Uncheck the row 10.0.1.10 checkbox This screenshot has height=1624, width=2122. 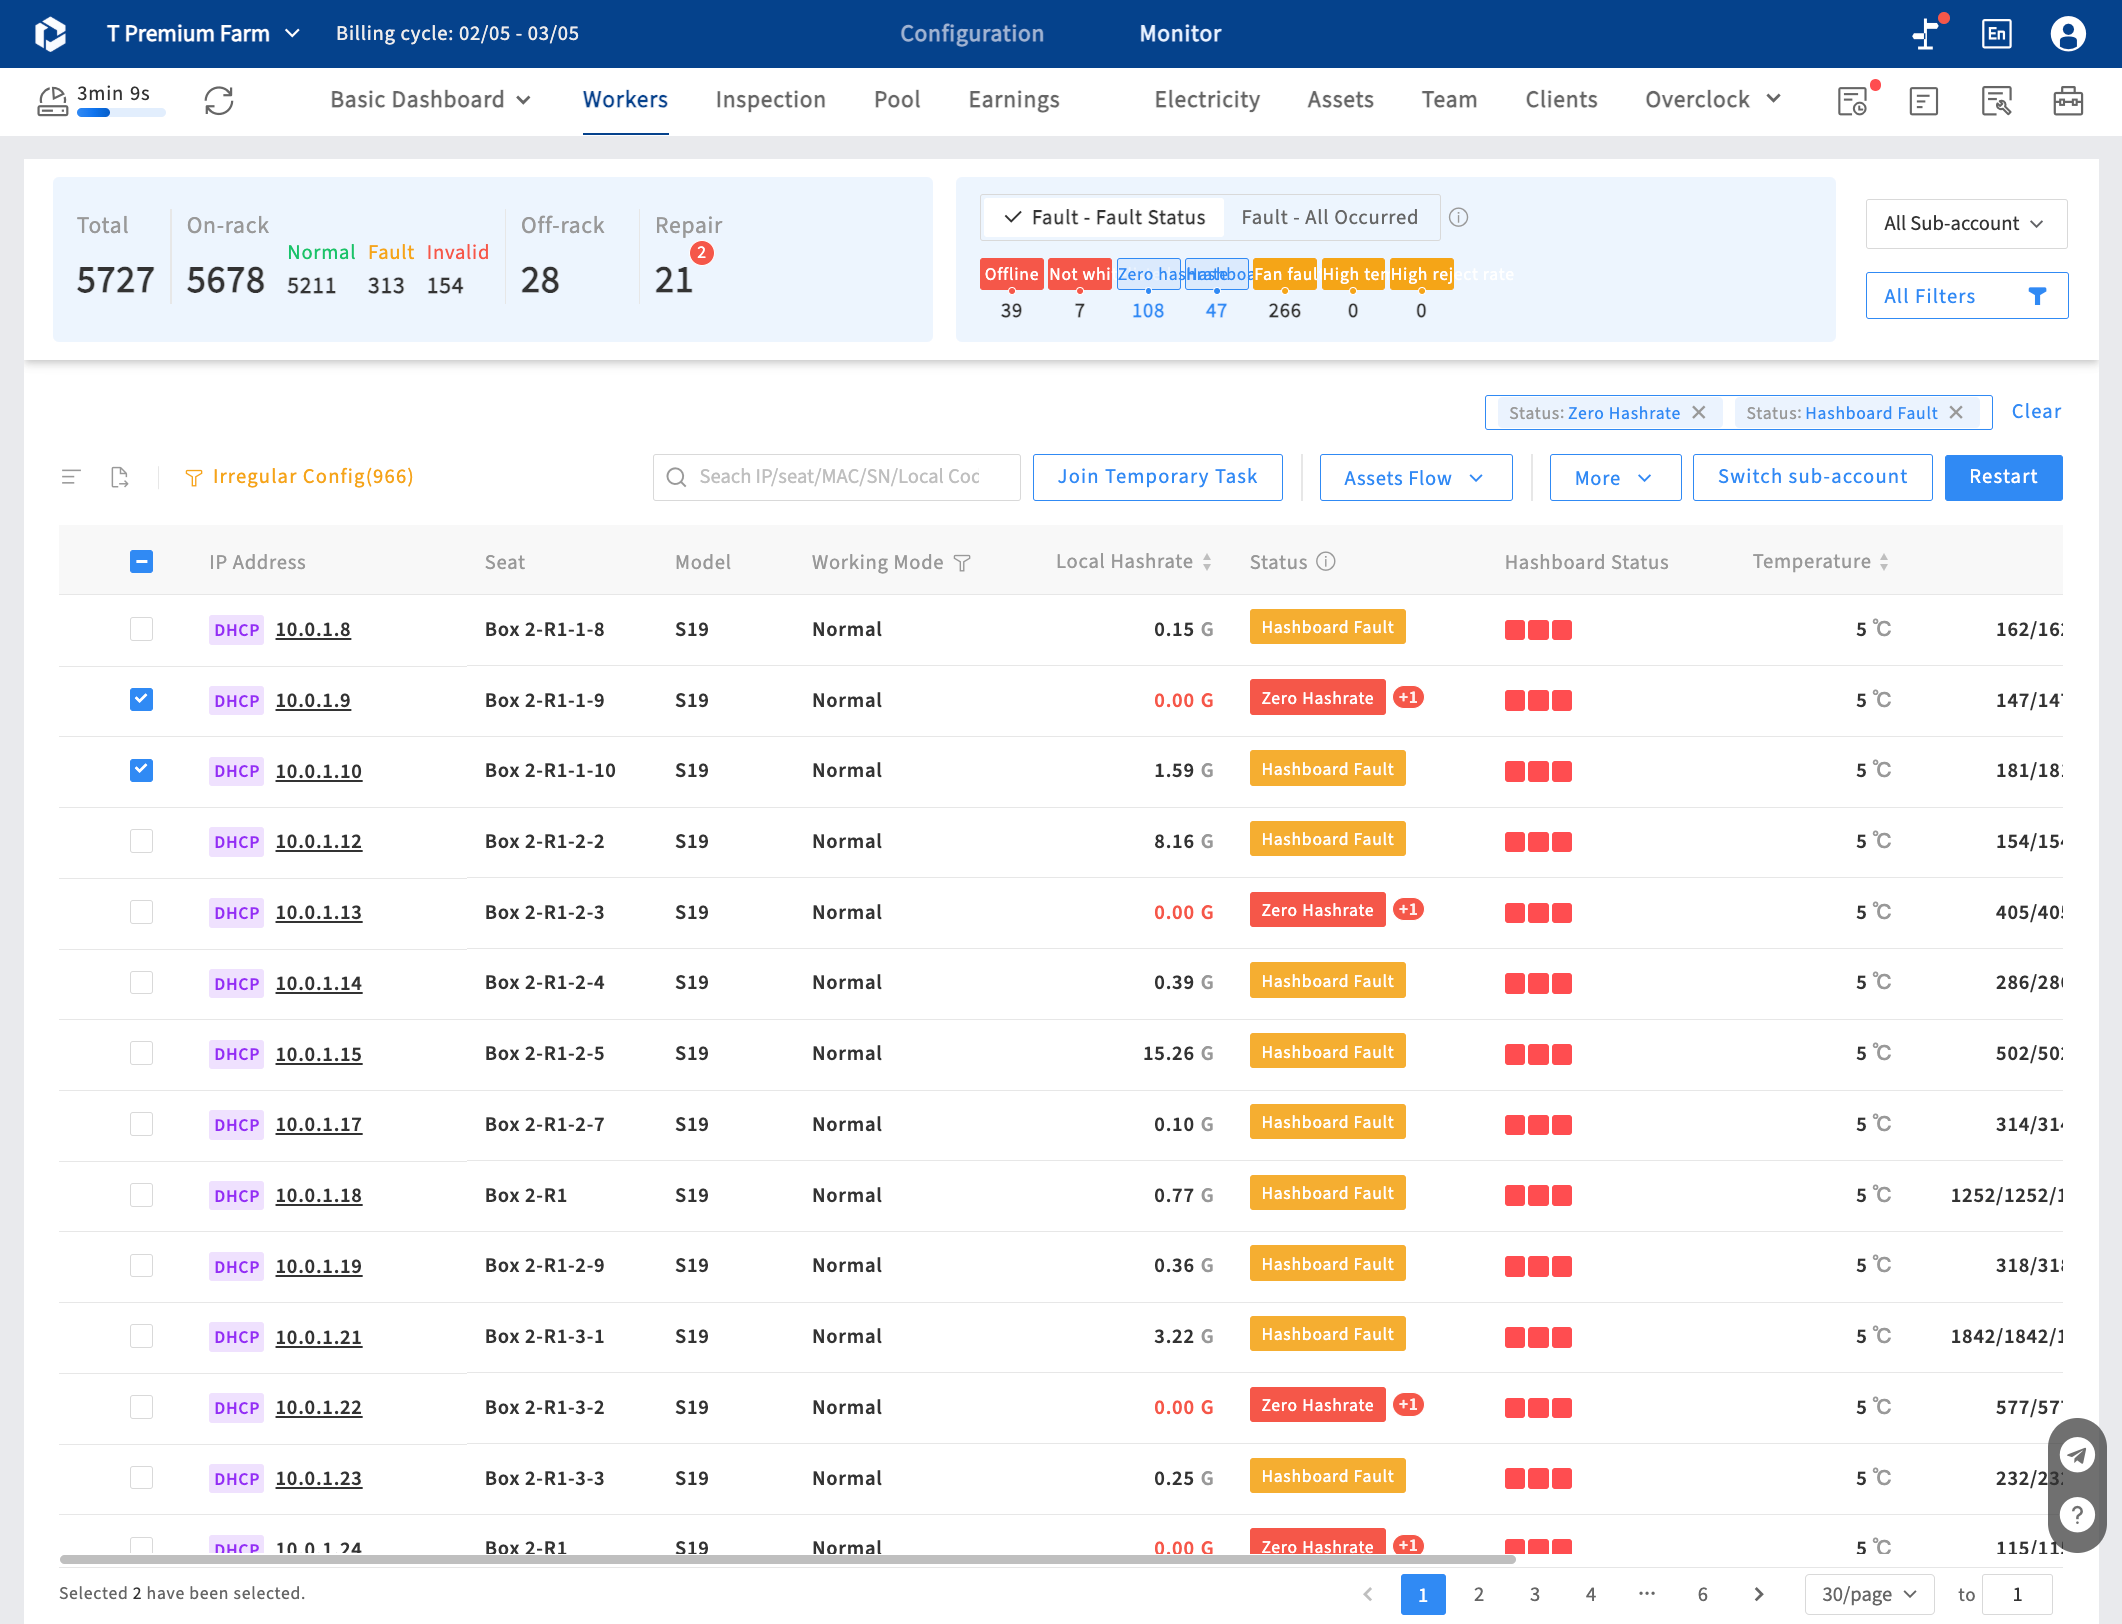141,770
